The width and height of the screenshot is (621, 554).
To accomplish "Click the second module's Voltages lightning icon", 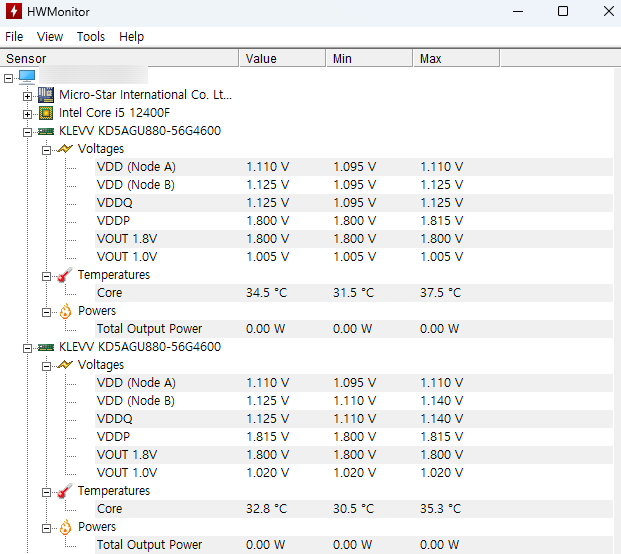I will click(x=65, y=365).
